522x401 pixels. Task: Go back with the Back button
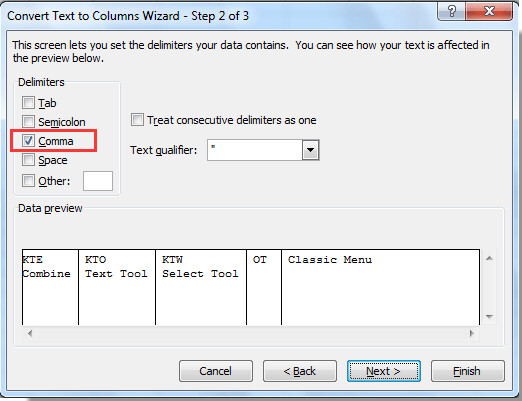click(300, 371)
